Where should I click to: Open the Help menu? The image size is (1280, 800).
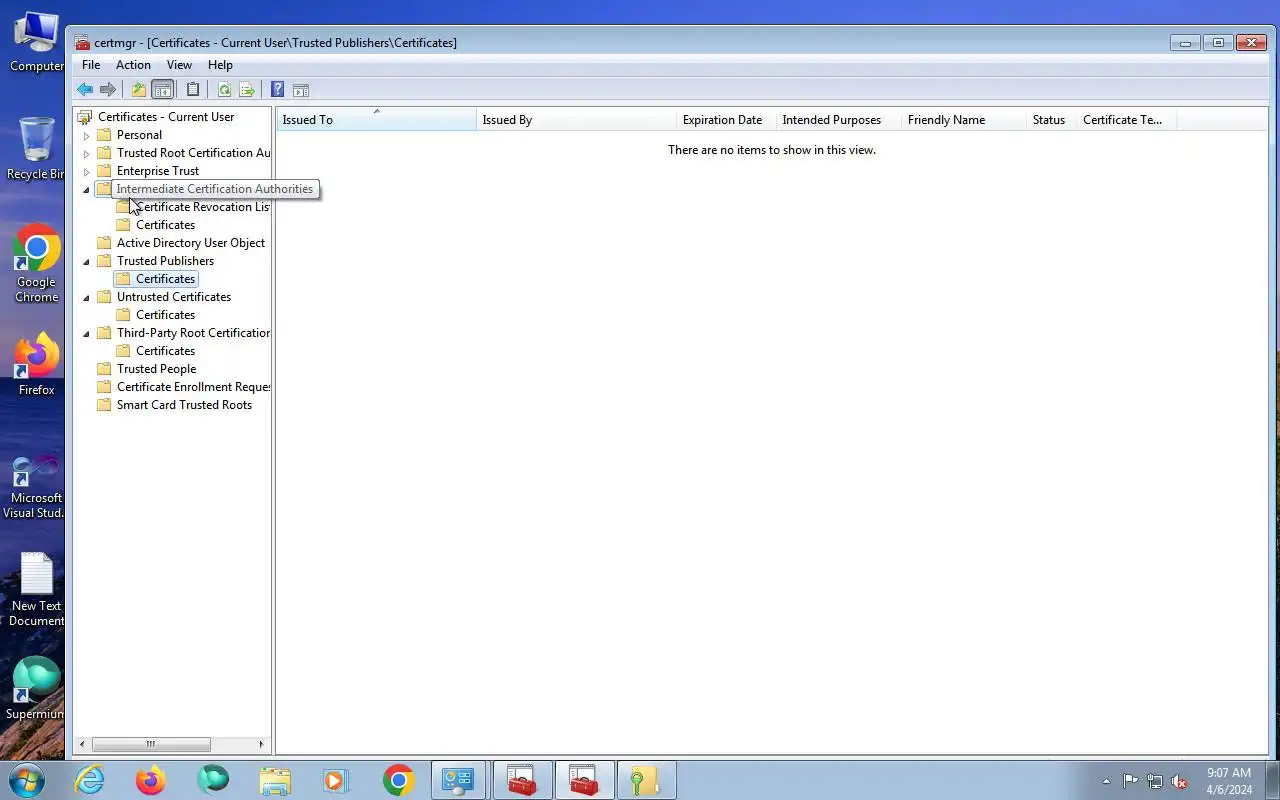click(x=220, y=65)
